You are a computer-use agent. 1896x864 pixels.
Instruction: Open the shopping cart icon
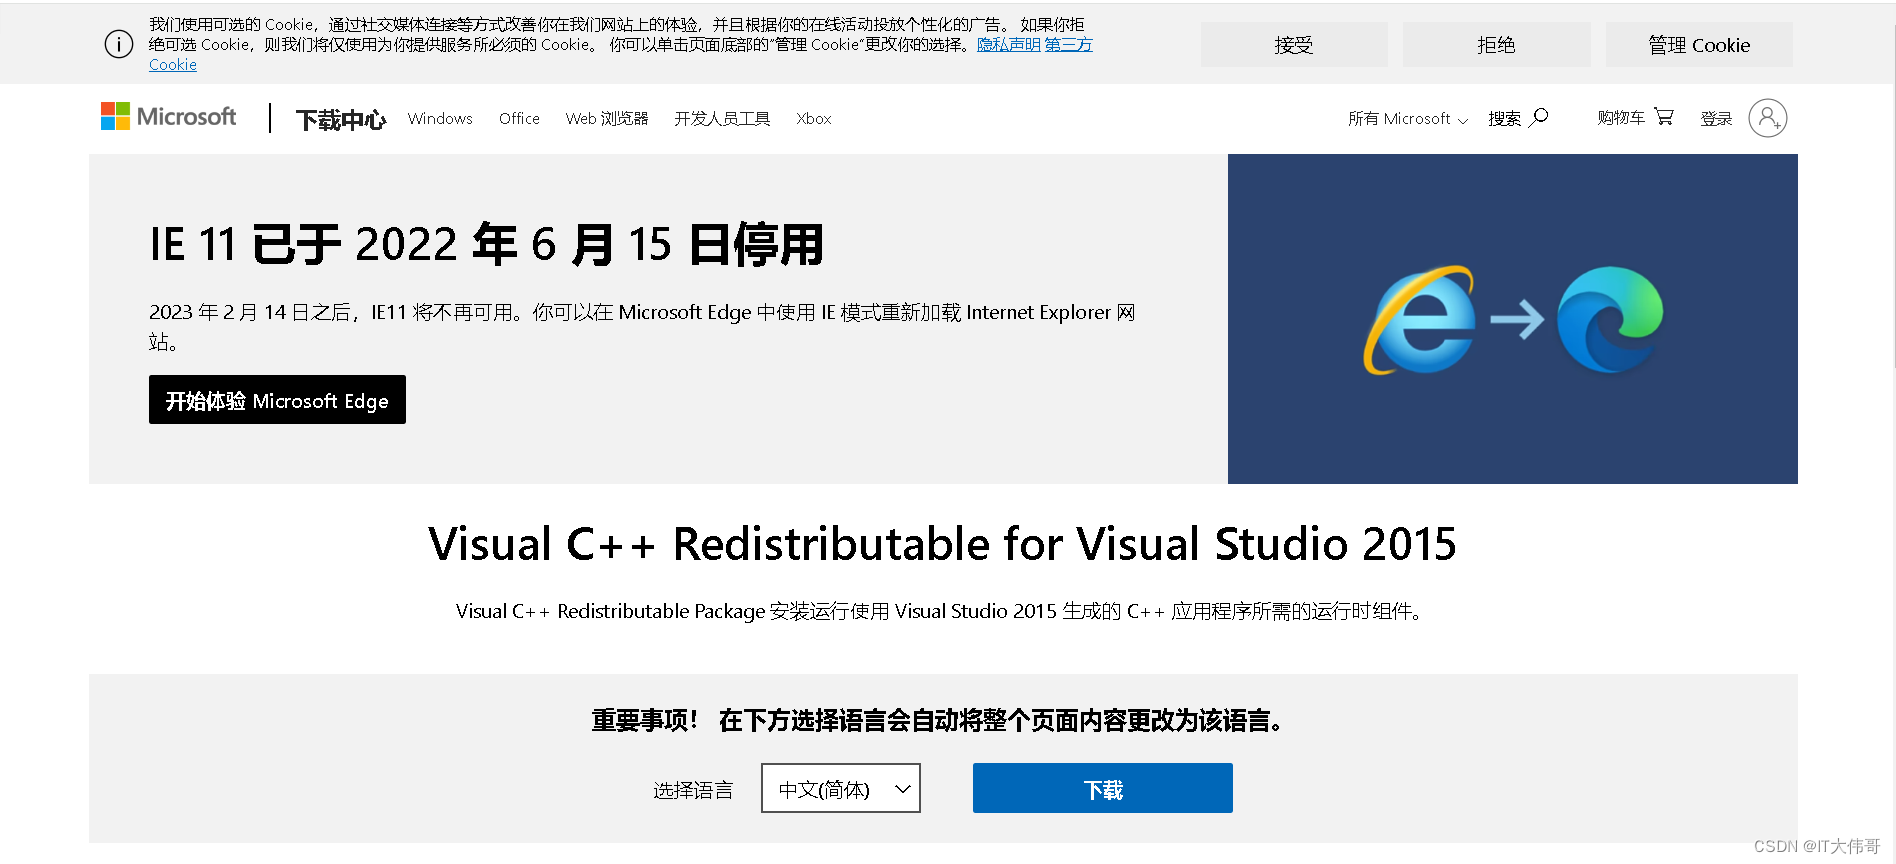[x=1664, y=117]
